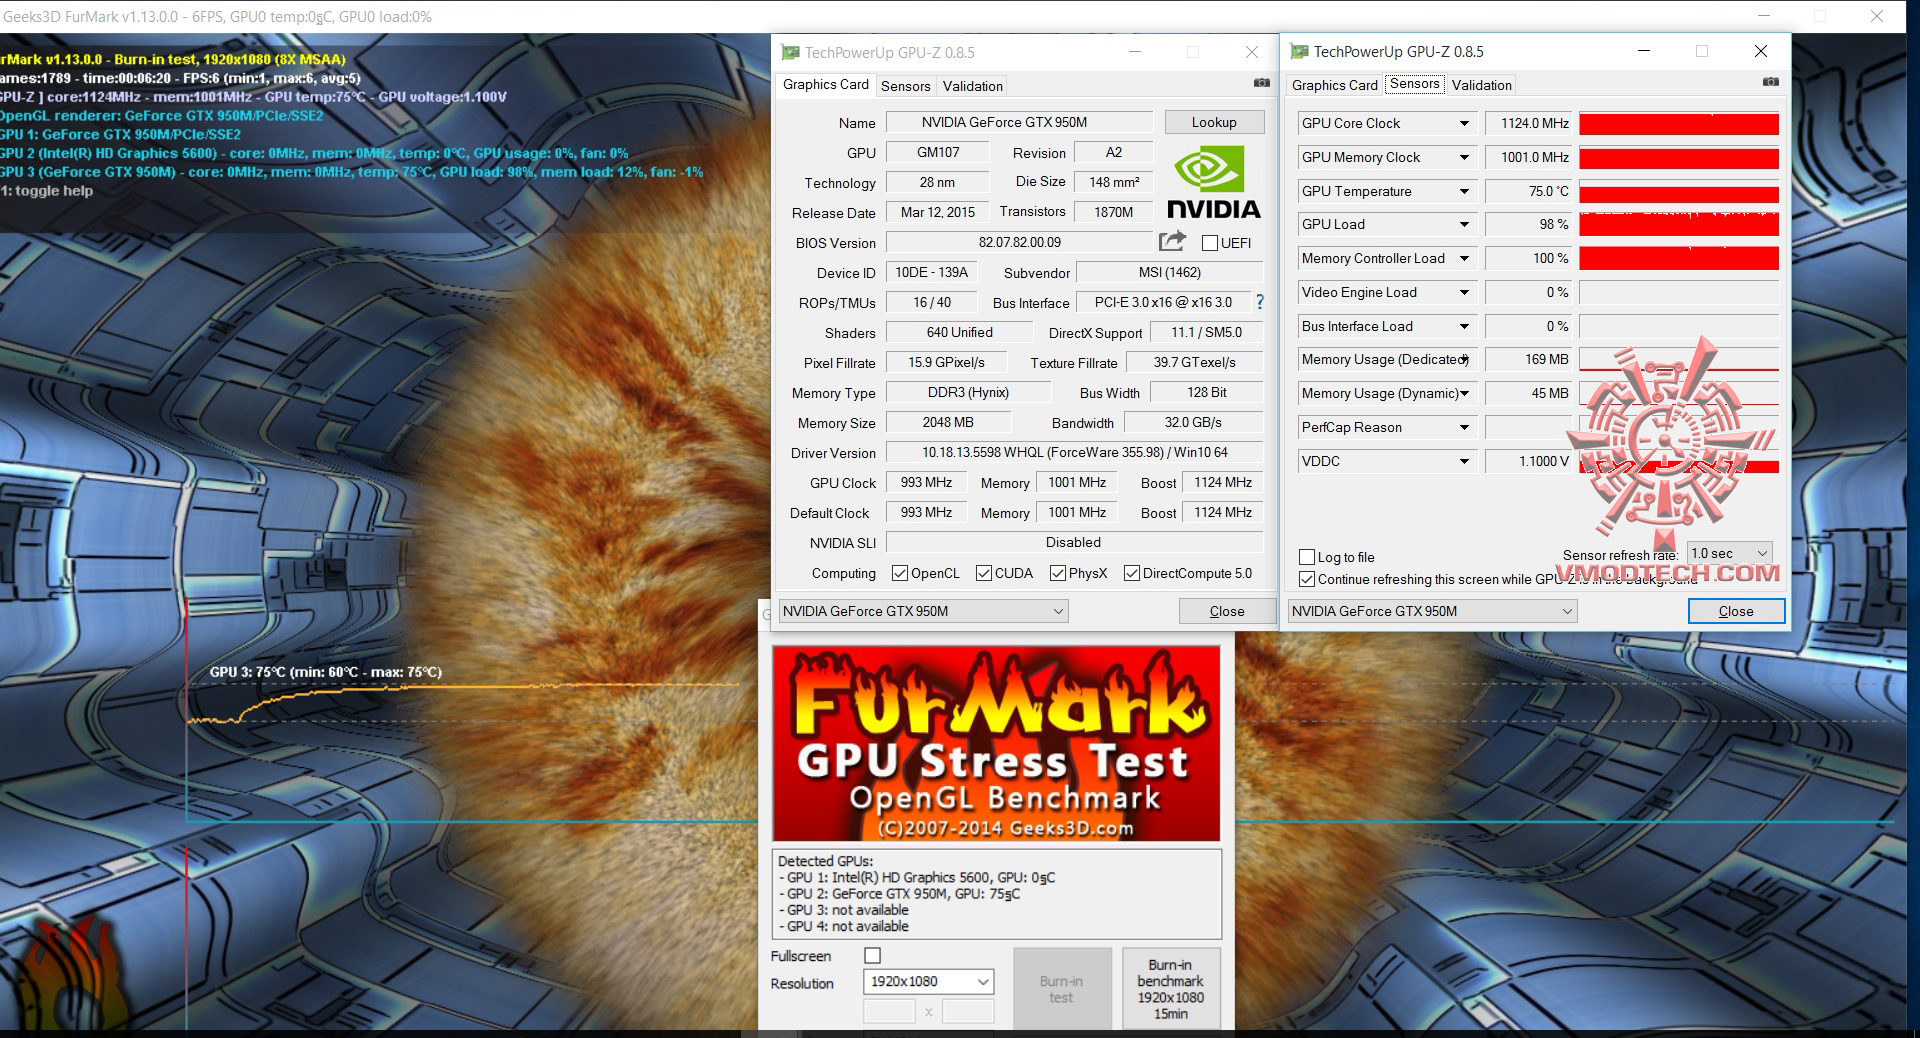Open the FurMark Resolution dropdown
1920x1038 pixels.
click(x=928, y=982)
